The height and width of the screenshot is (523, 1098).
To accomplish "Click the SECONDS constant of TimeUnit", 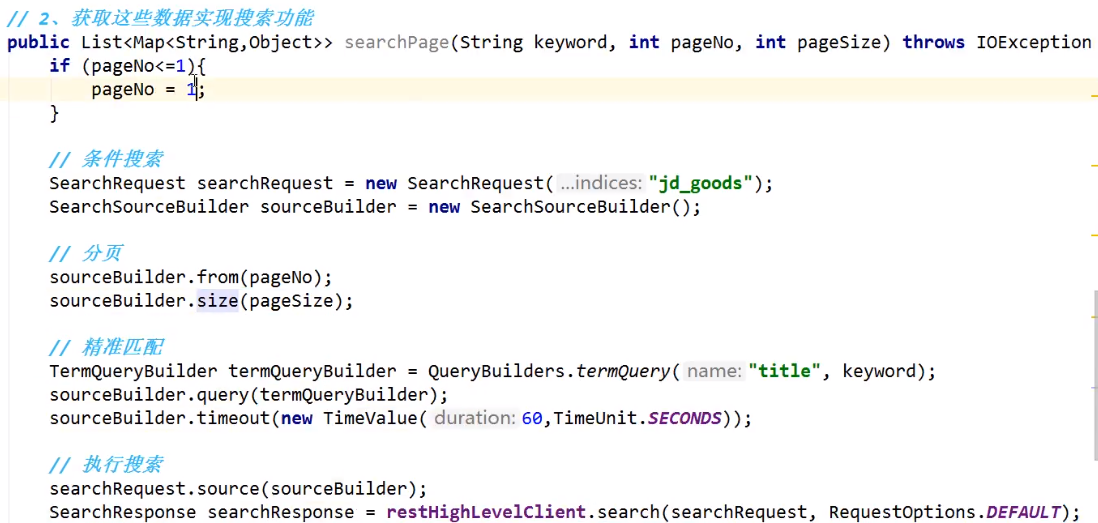I will pos(684,418).
